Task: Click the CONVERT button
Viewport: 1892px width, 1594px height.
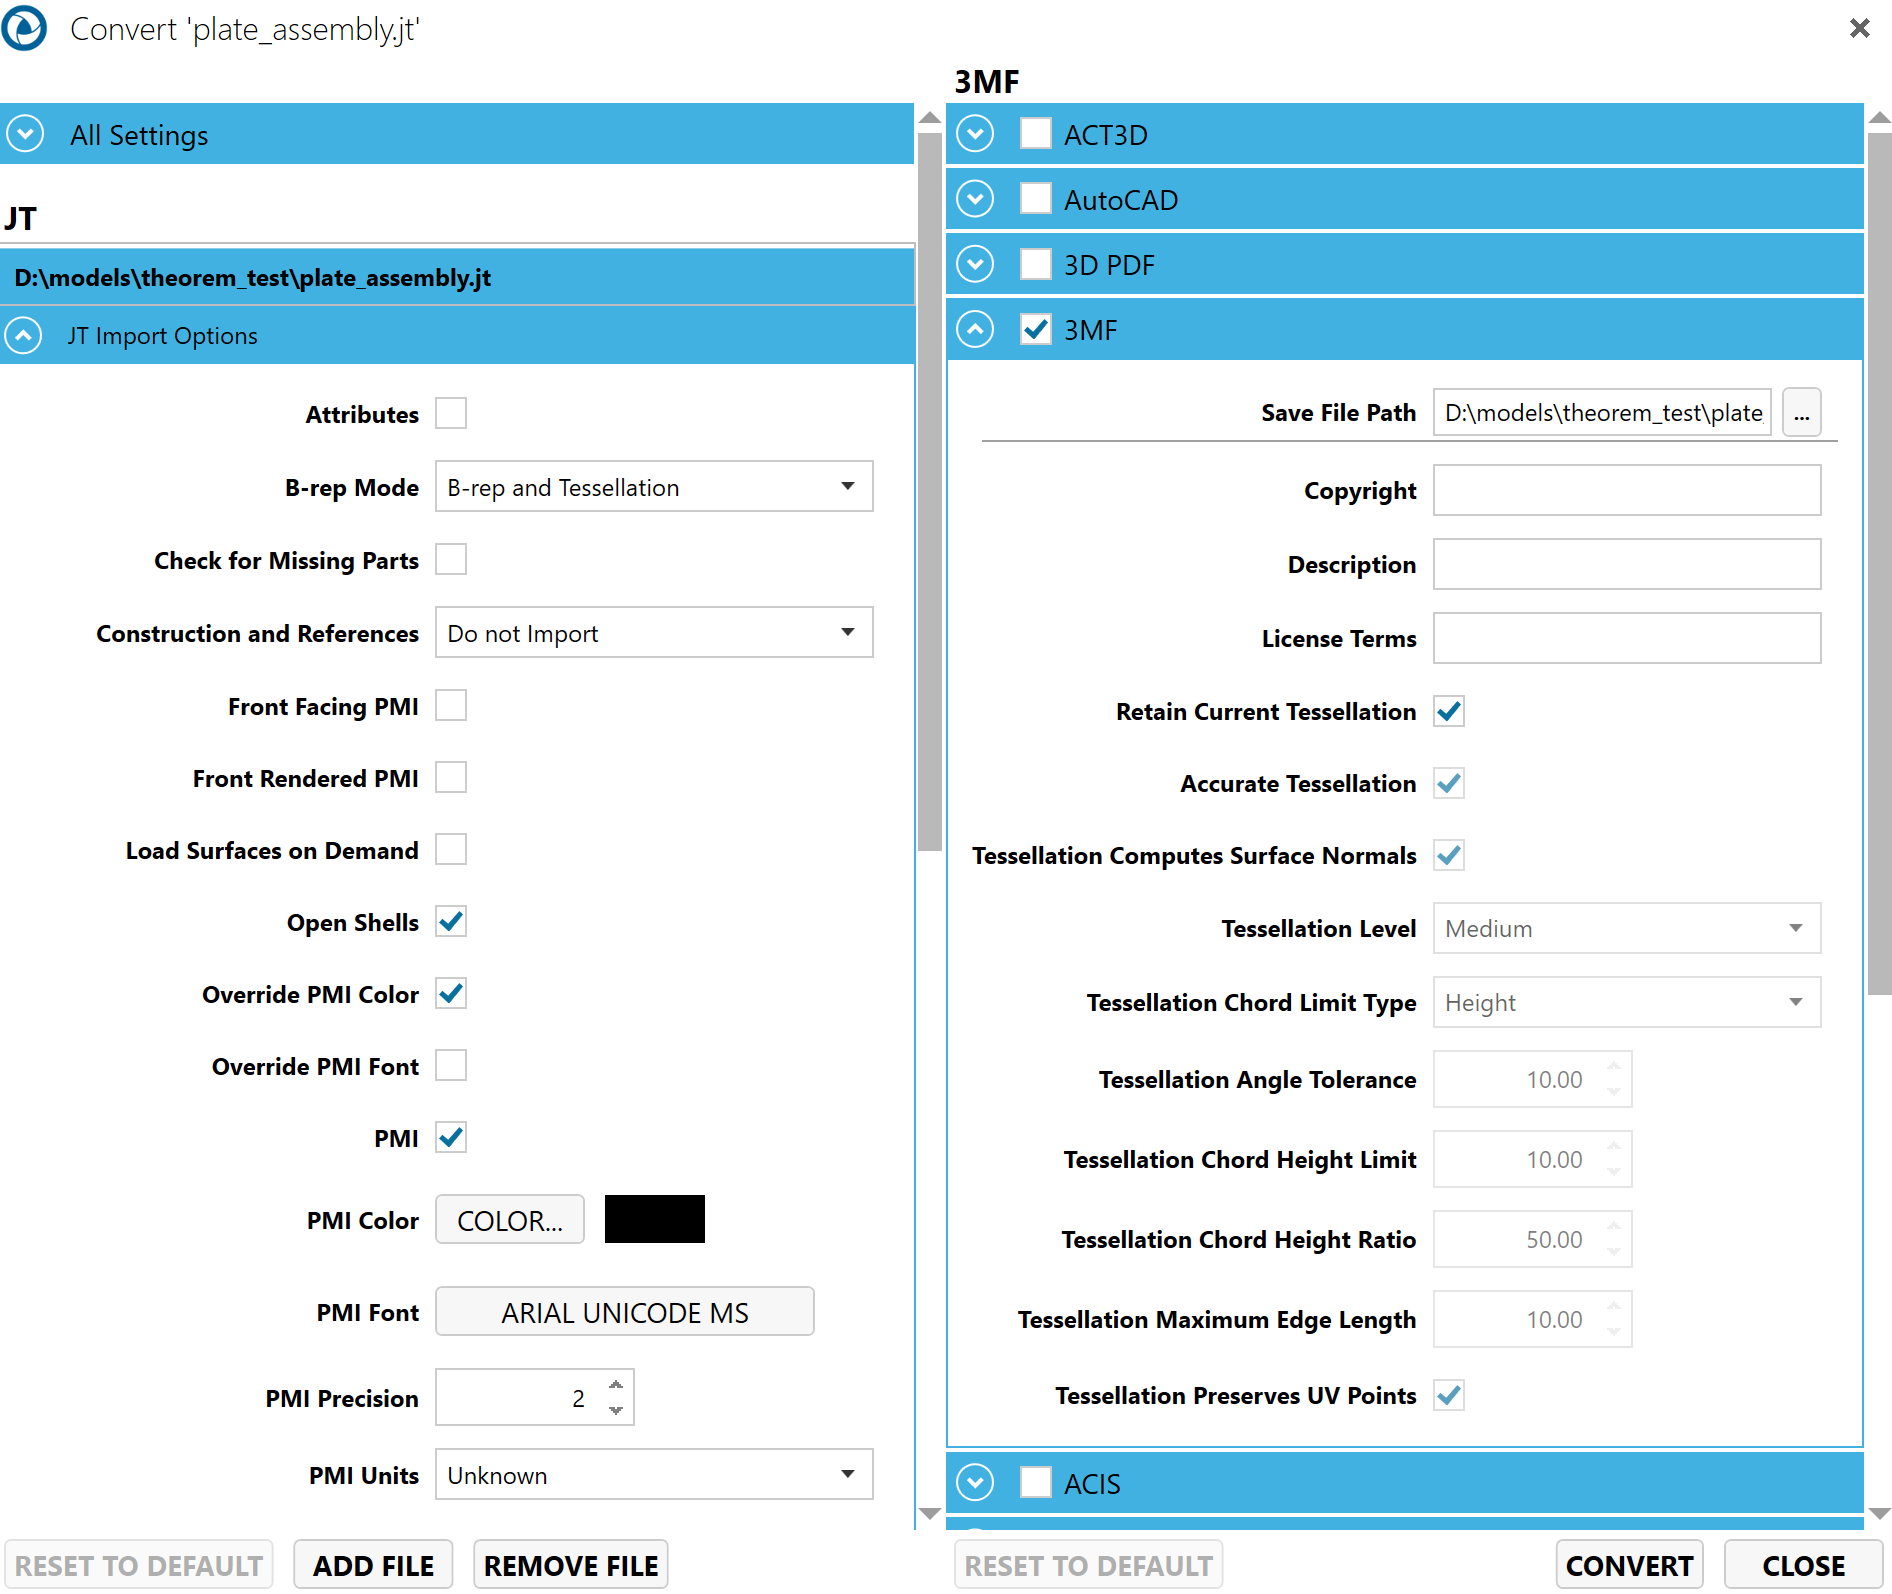Action: [x=1629, y=1565]
